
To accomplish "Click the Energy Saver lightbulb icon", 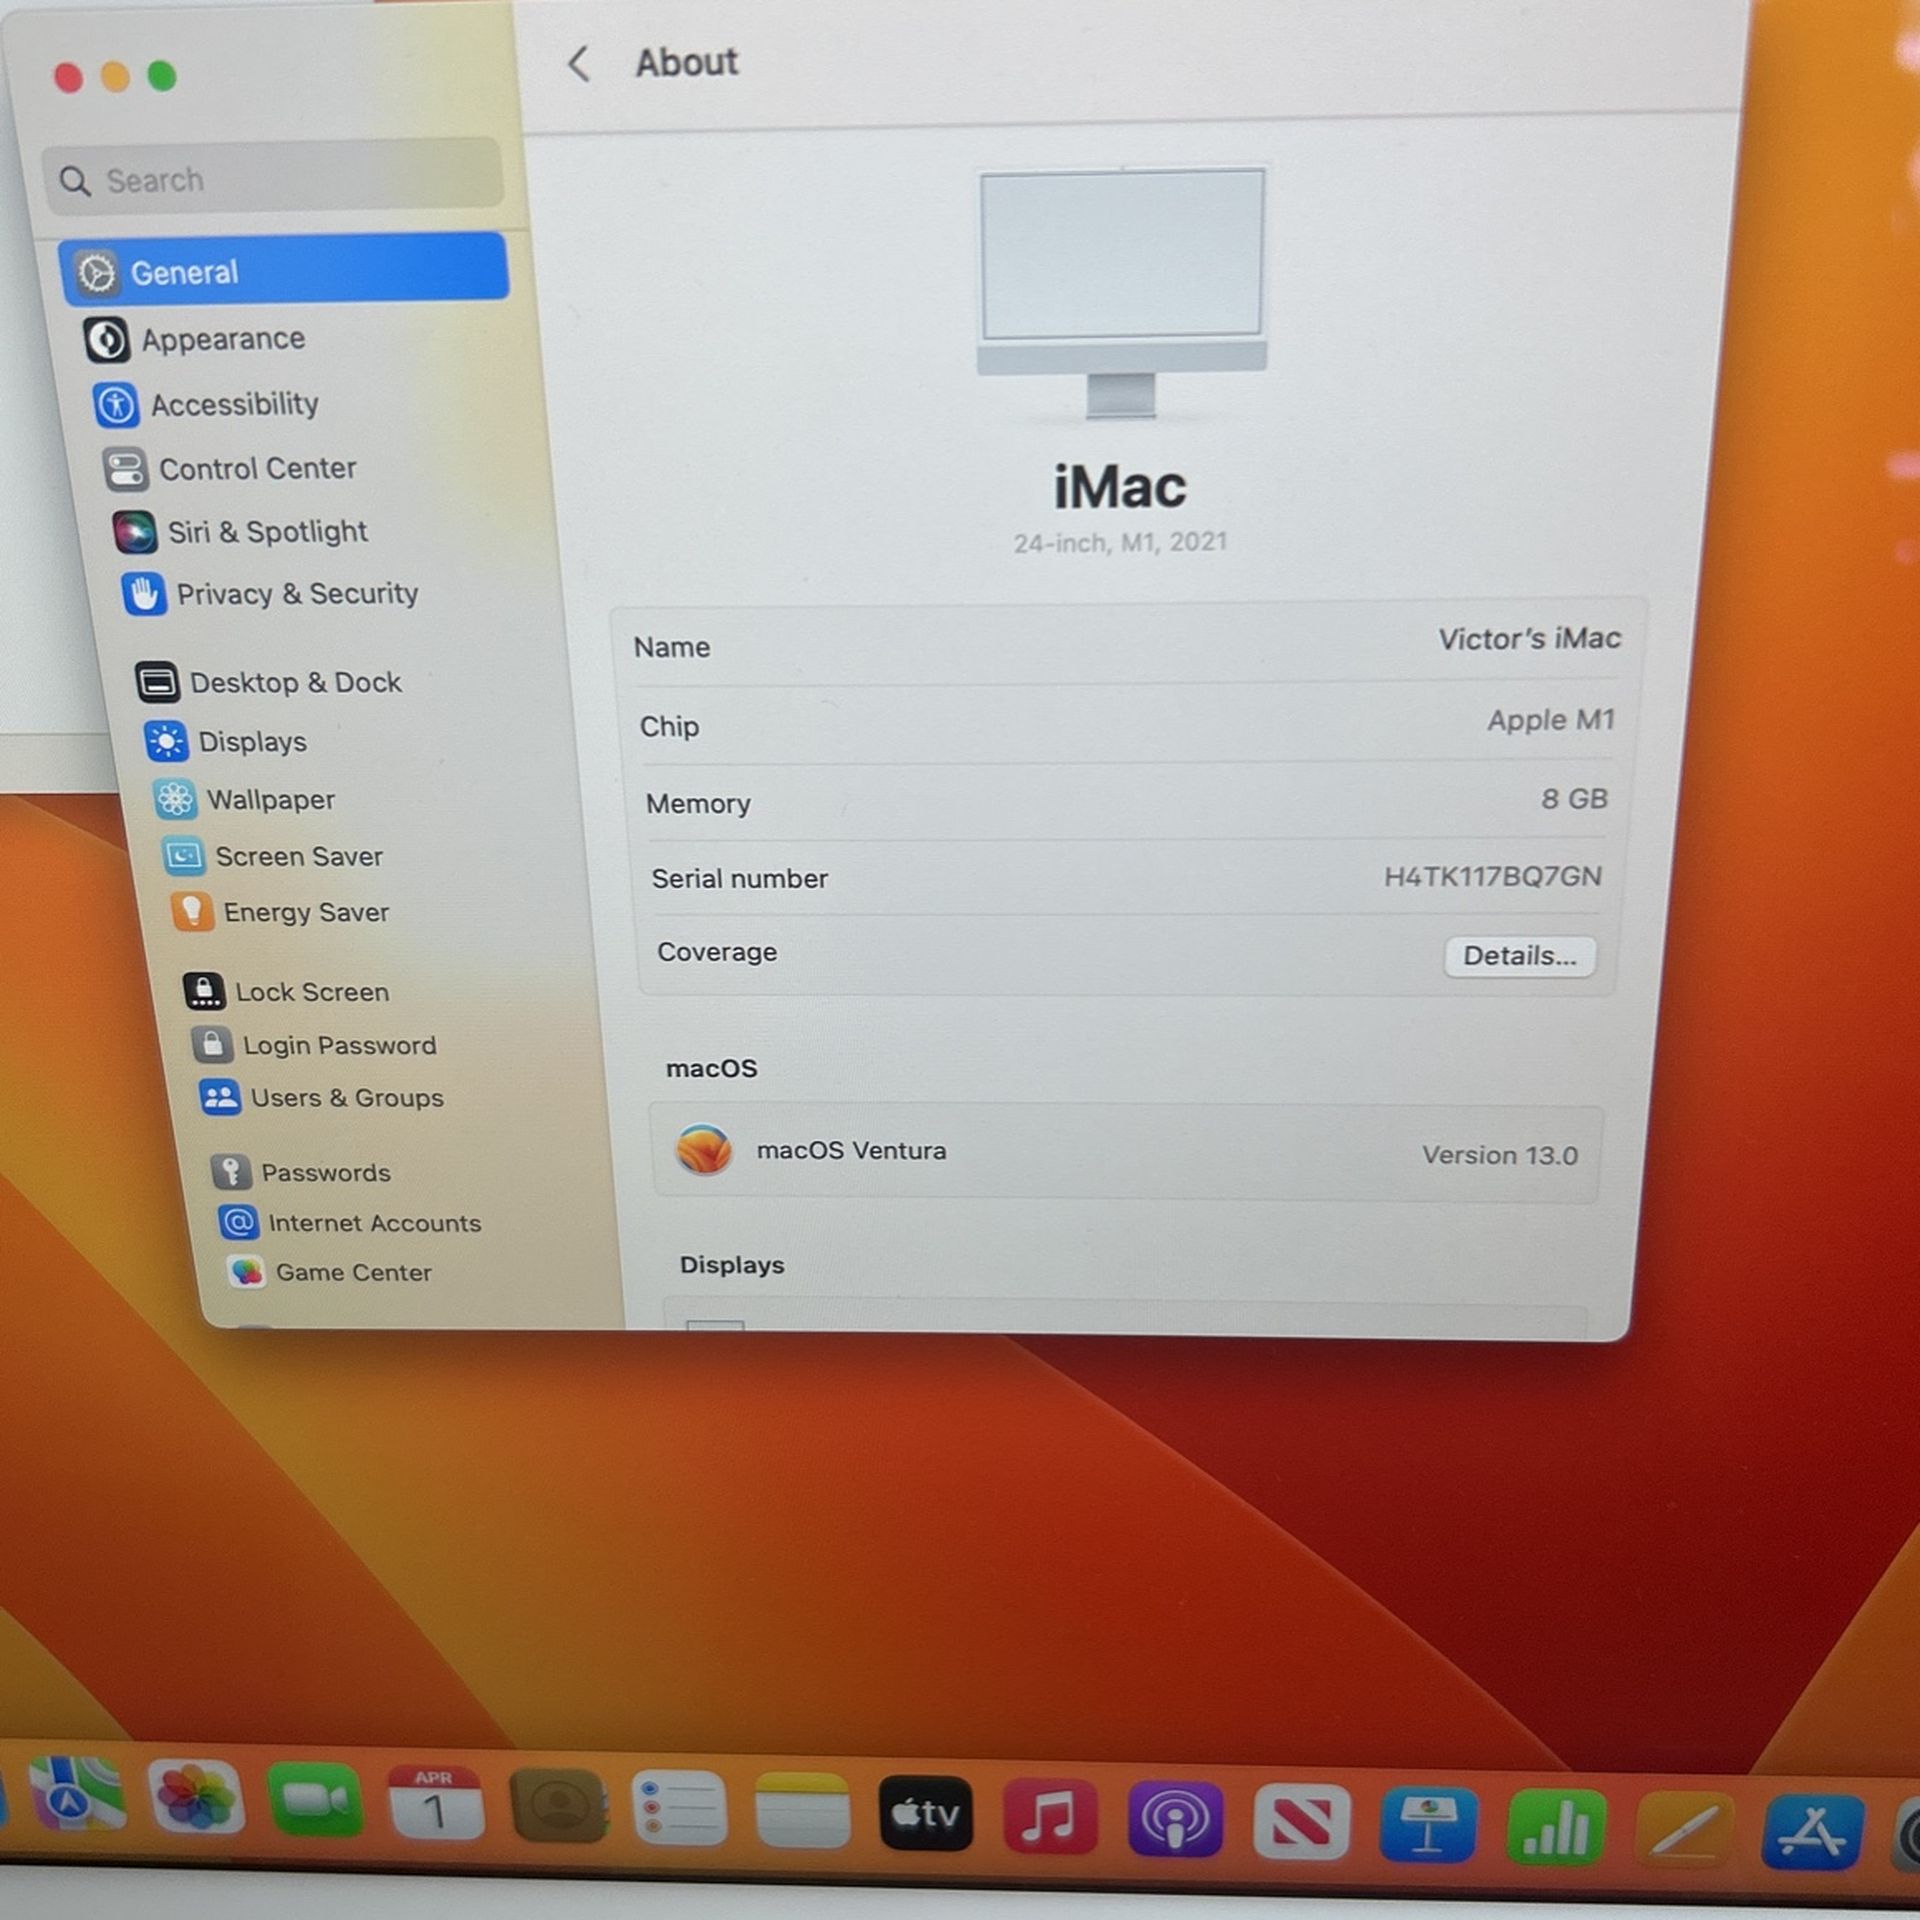I will pos(192,912).
